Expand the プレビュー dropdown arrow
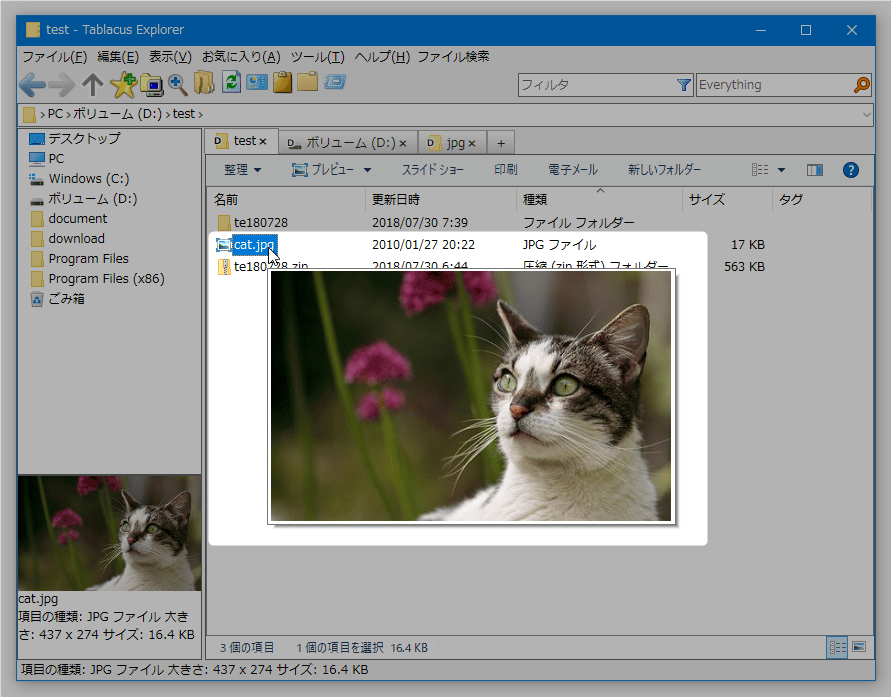 pos(367,170)
